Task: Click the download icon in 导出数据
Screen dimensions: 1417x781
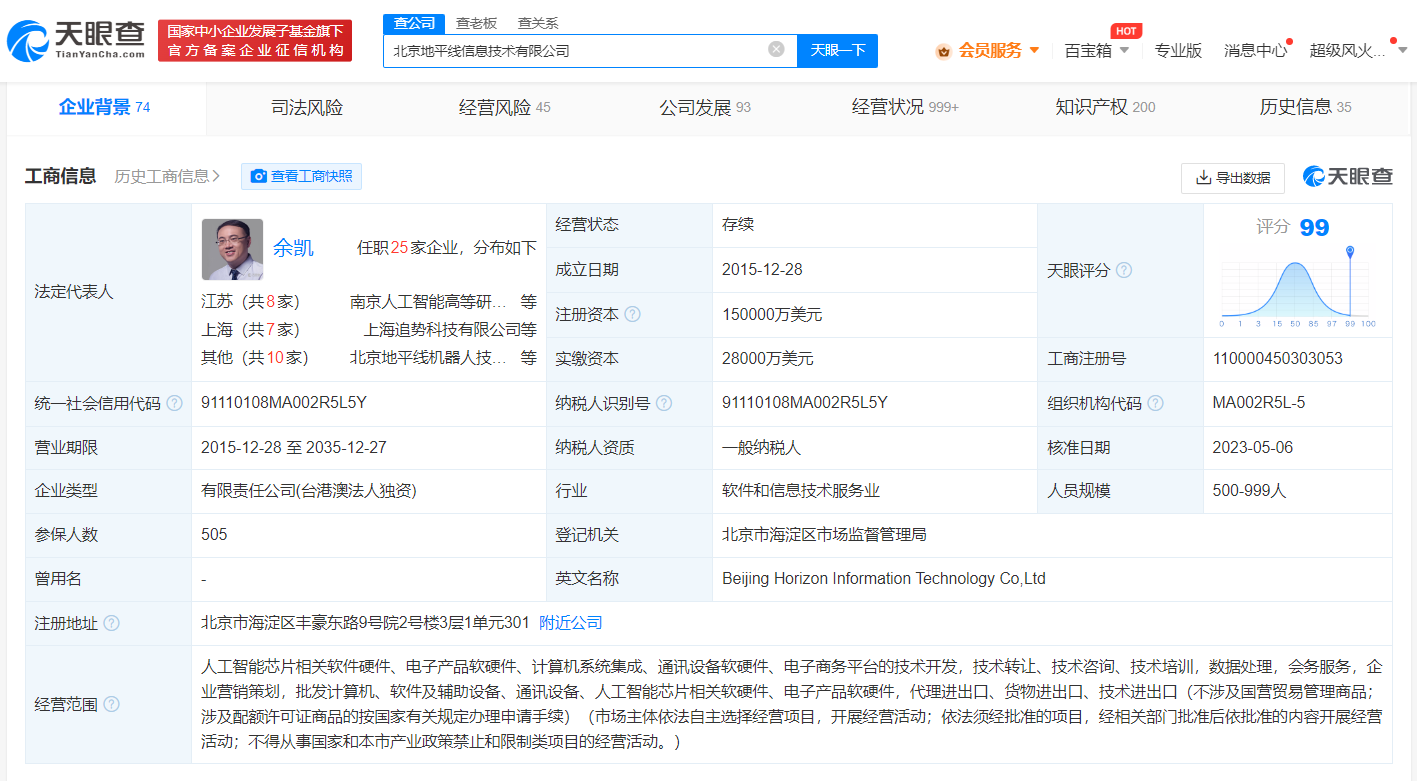Action: 1203,178
